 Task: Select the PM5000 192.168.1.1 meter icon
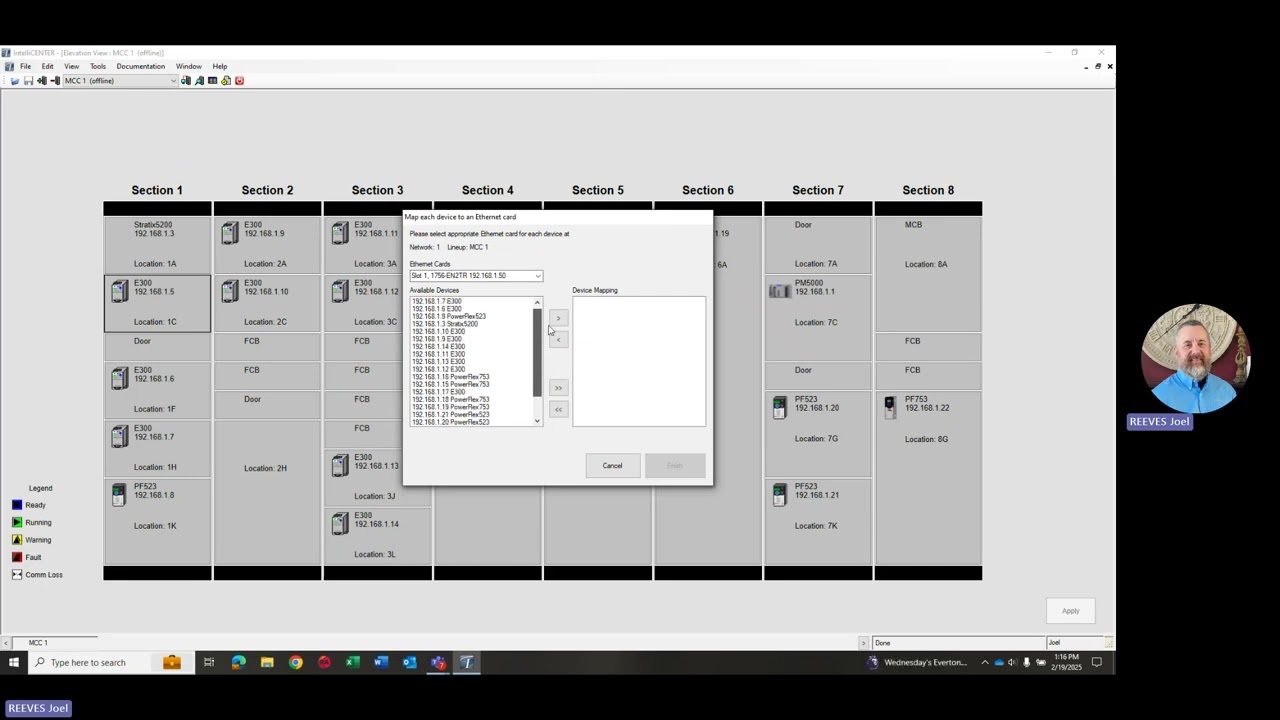tap(779, 291)
